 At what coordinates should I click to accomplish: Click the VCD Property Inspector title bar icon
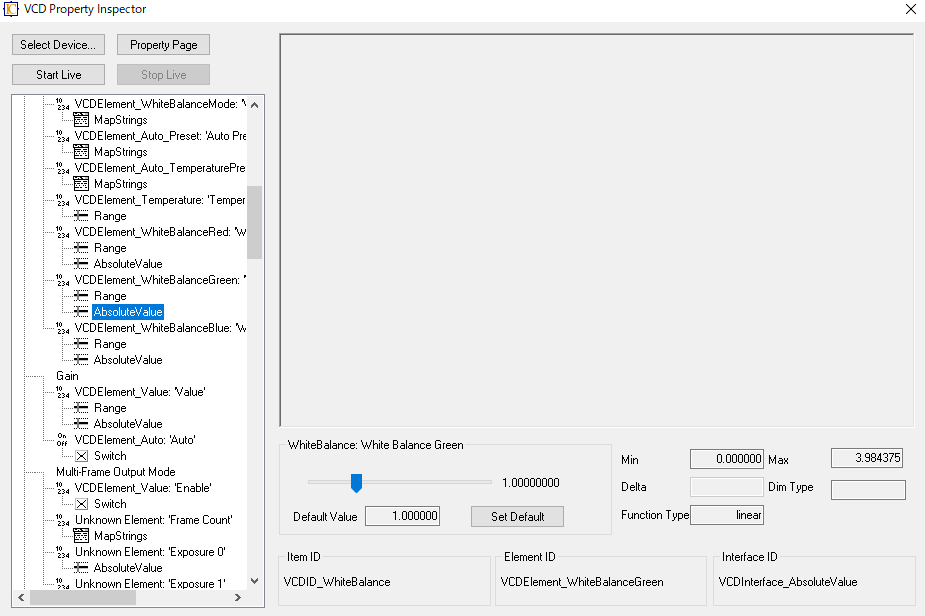point(11,9)
